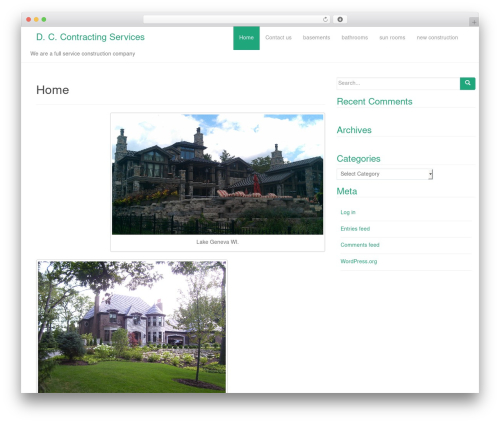Open the Home menu item
The width and height of the screenshot is (500, 423).
click(246, 38)
